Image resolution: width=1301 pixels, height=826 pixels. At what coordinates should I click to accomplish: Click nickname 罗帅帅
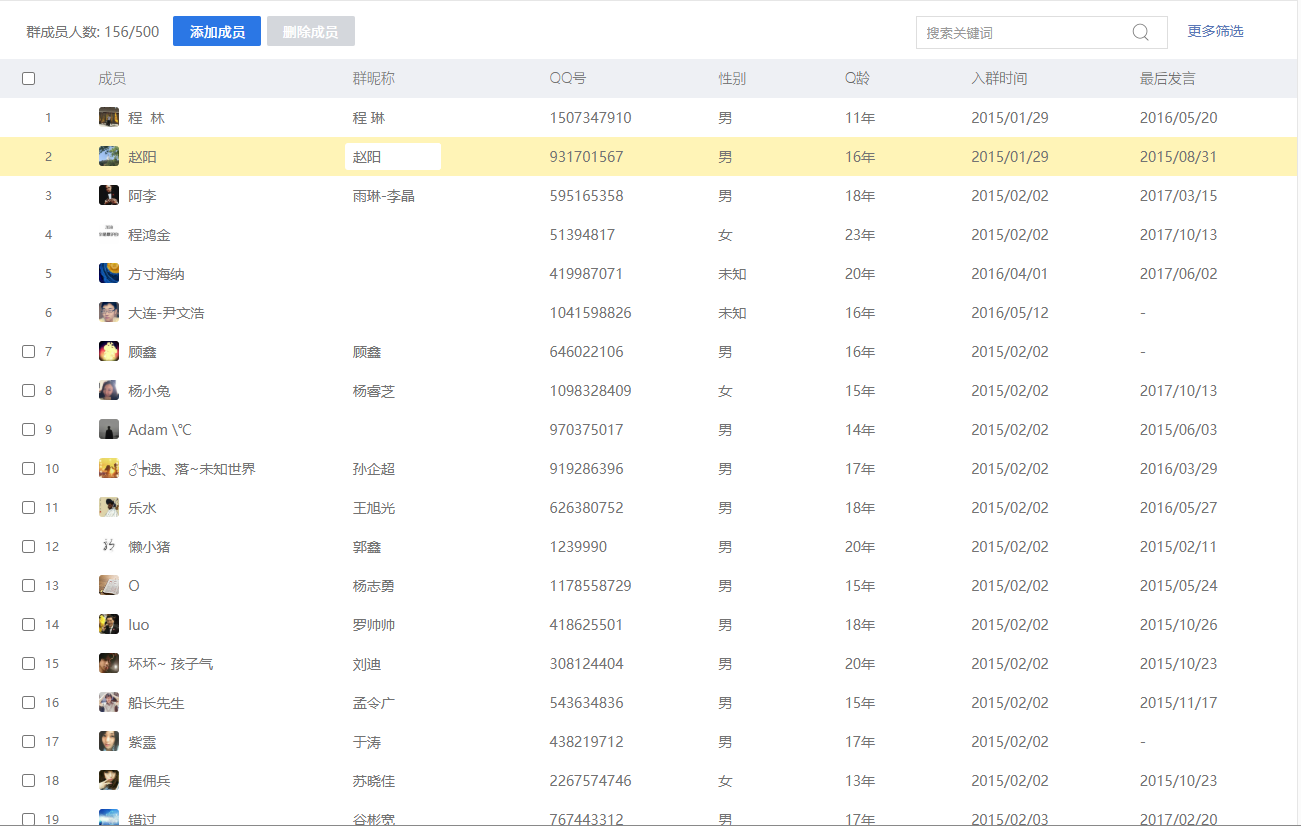(374, 625)
